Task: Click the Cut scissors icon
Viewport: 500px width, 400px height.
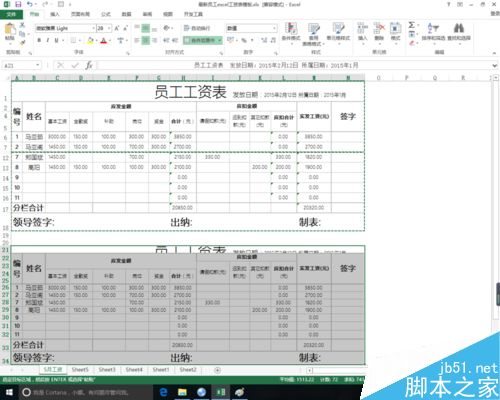Action: [22, 25]
